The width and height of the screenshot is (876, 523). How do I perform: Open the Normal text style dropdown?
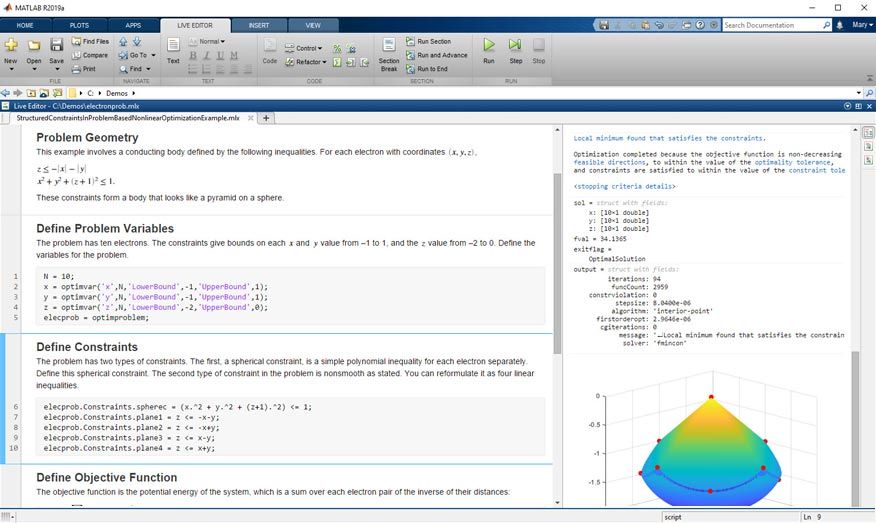click(207, 41)
